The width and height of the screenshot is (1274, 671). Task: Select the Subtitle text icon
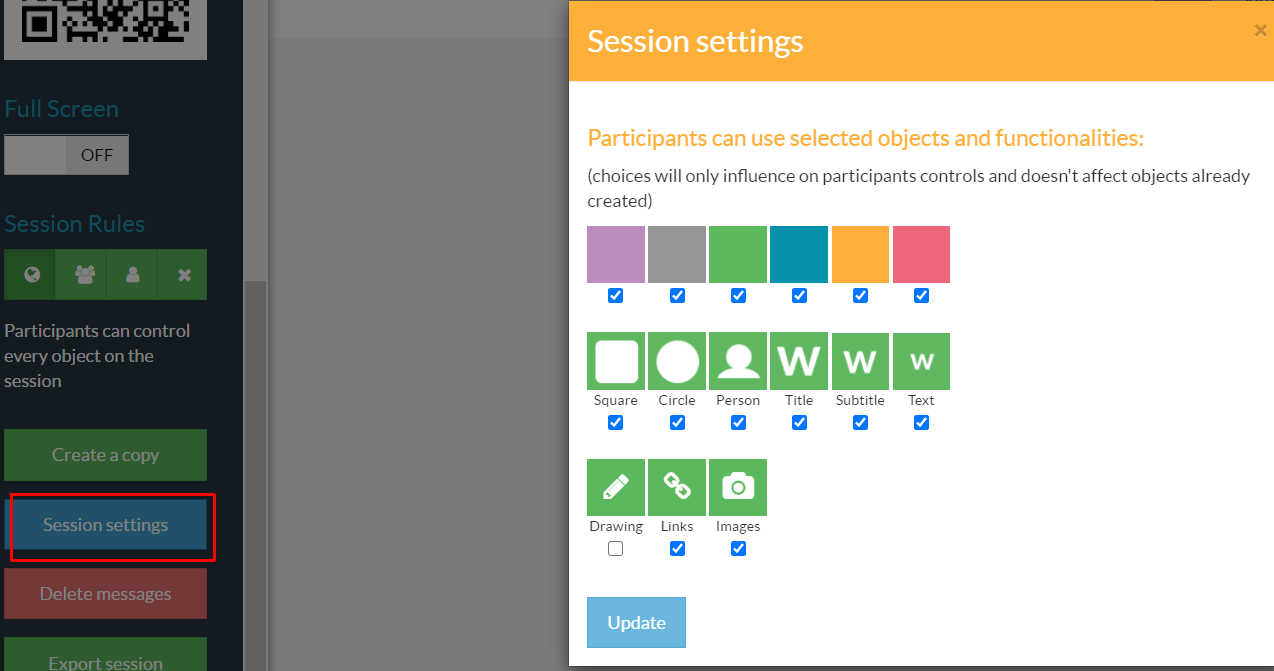click(x=860, y=361)
